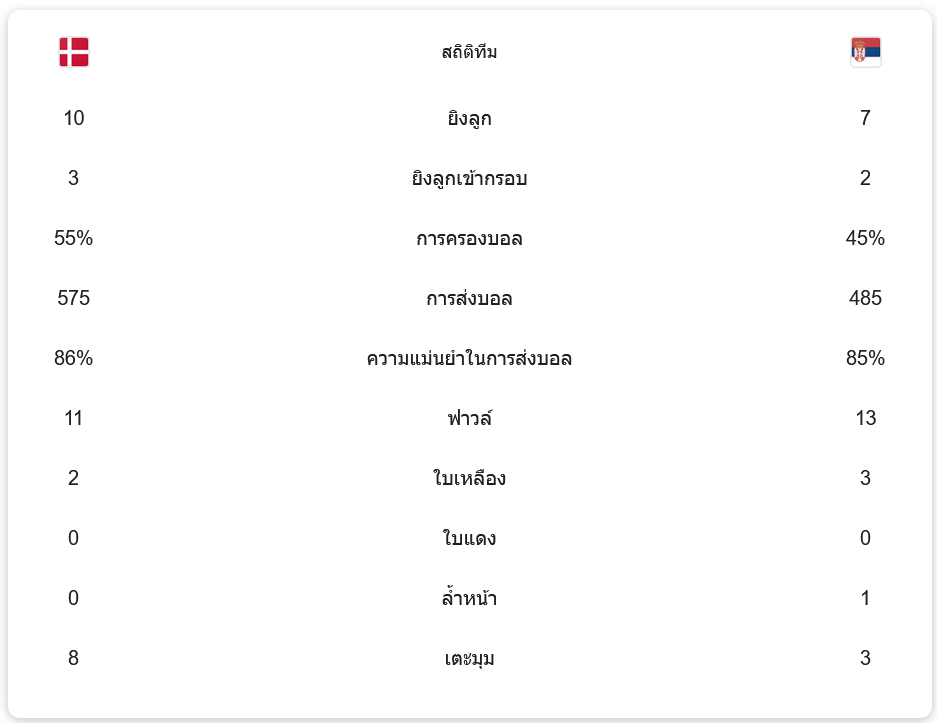Select the ยิงลูกเข้ากรอบ stat row label
Viewport: 937px width, 723px height.
click(469, 179)
